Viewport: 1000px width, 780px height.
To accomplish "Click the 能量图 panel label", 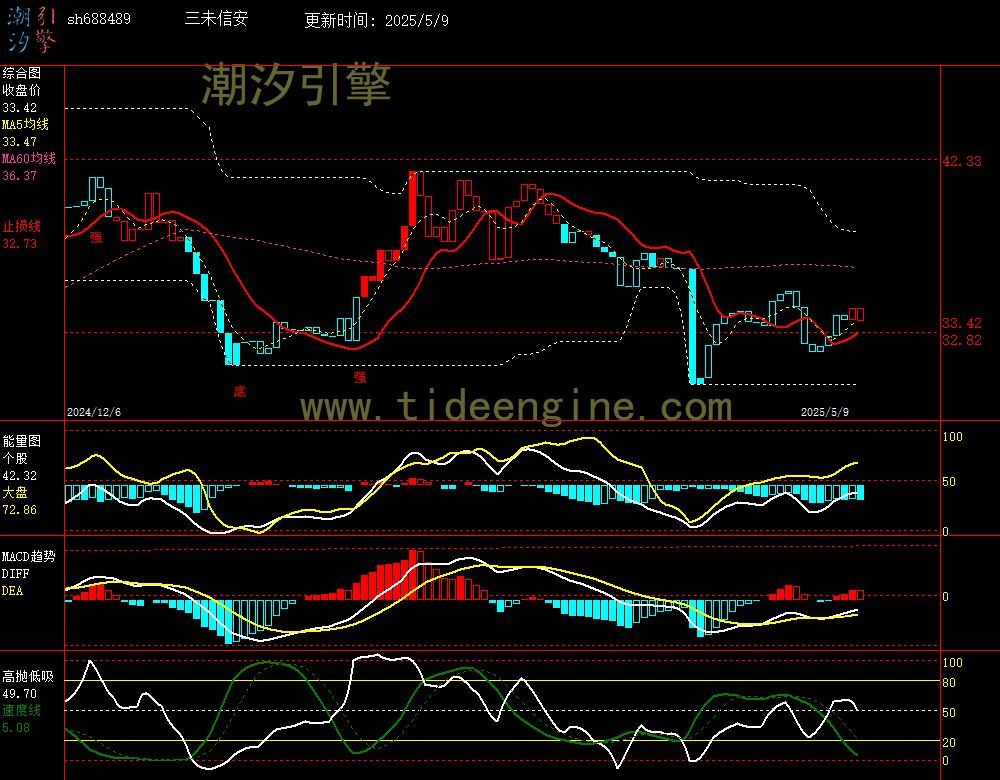I will pos(22,441).
